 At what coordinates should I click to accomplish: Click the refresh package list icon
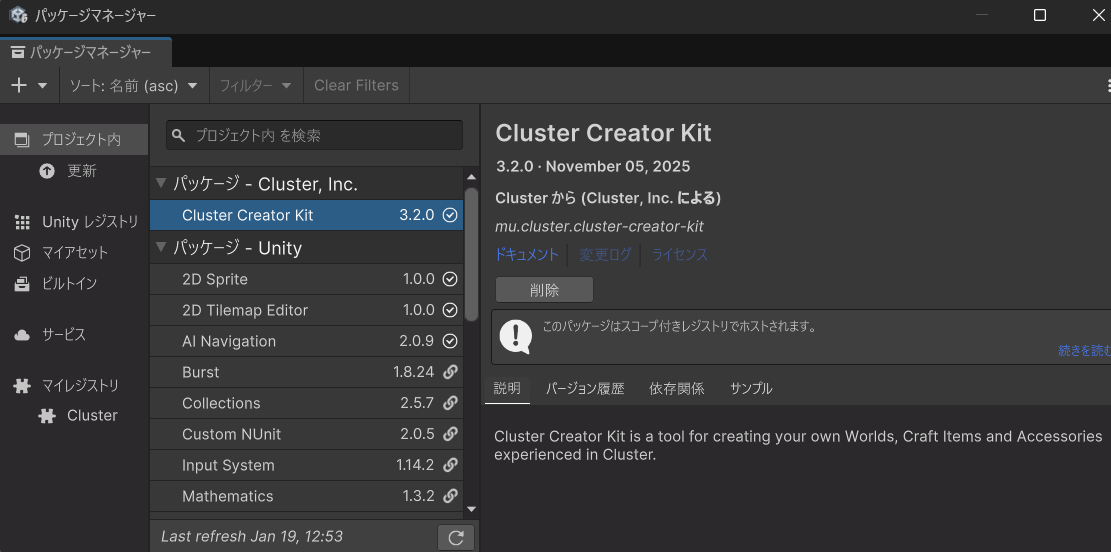coord(456,537)
